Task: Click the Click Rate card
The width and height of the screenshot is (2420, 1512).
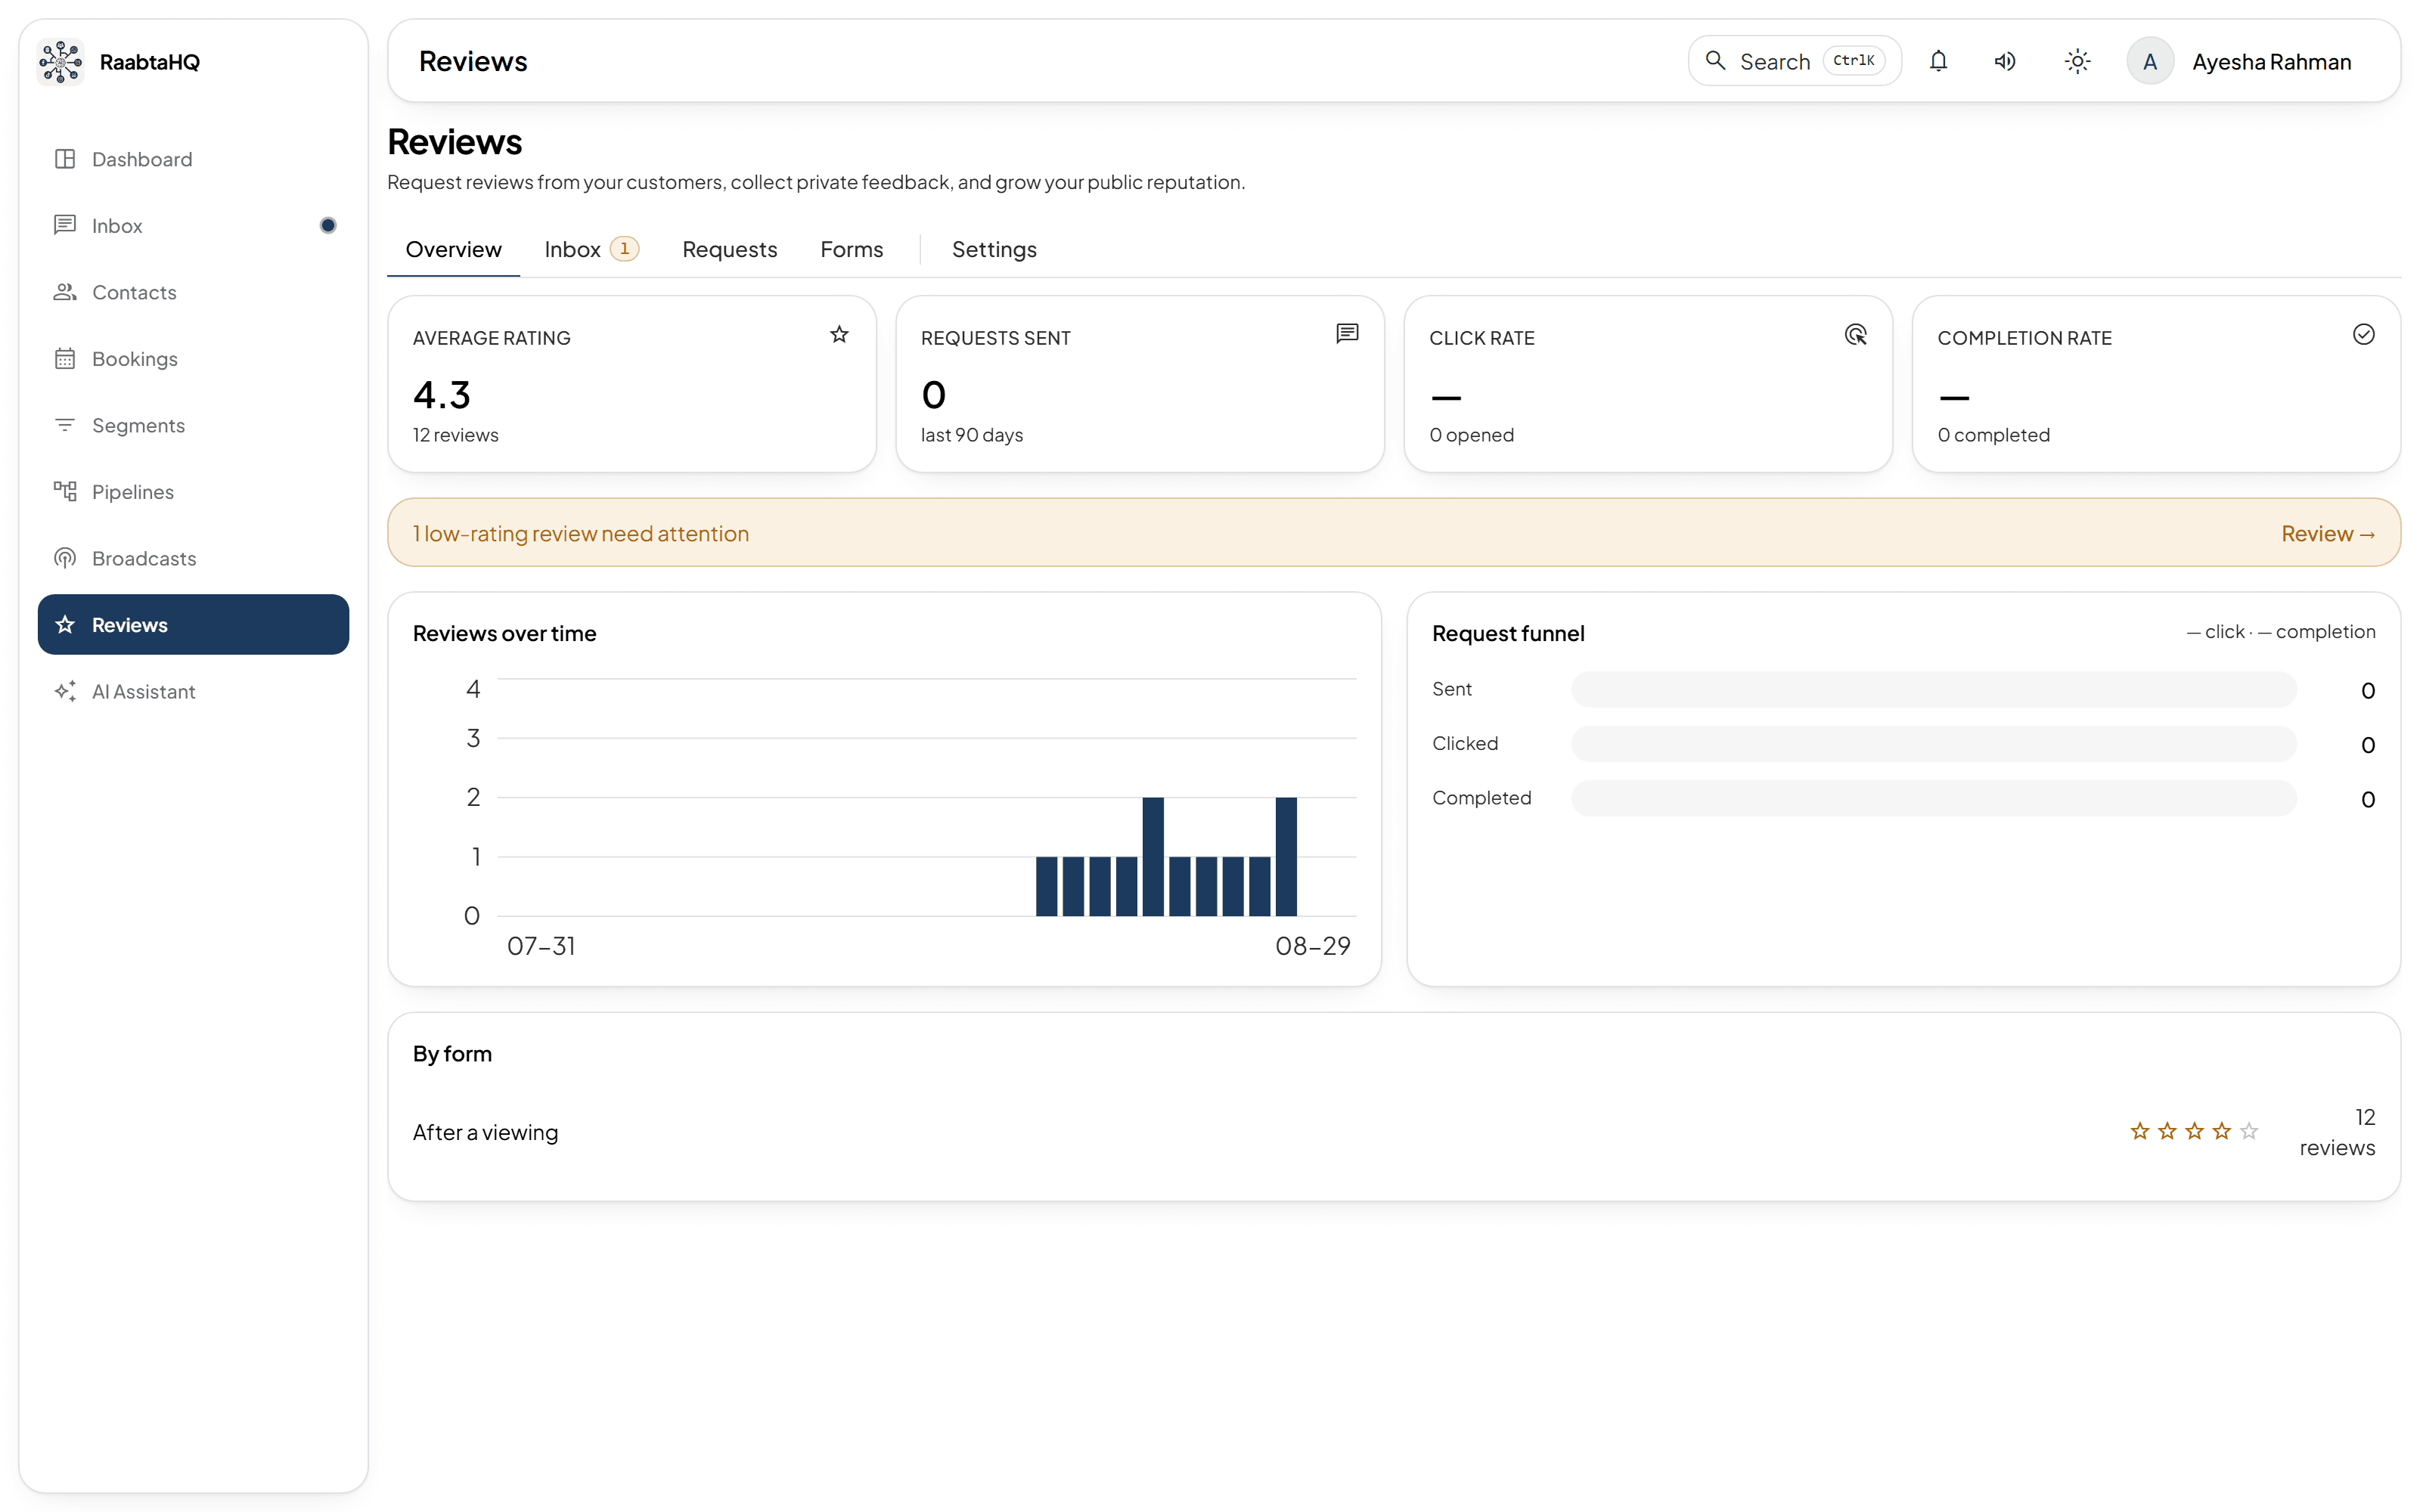Action: point(1648,384)
